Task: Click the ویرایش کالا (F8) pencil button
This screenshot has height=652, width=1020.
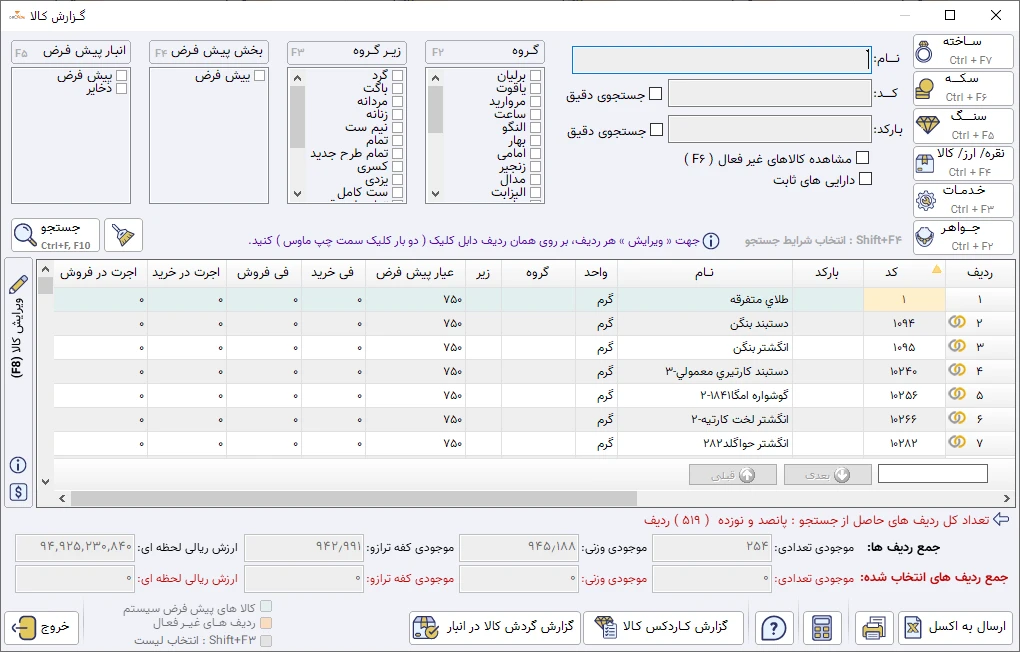Action: point(18,325)
